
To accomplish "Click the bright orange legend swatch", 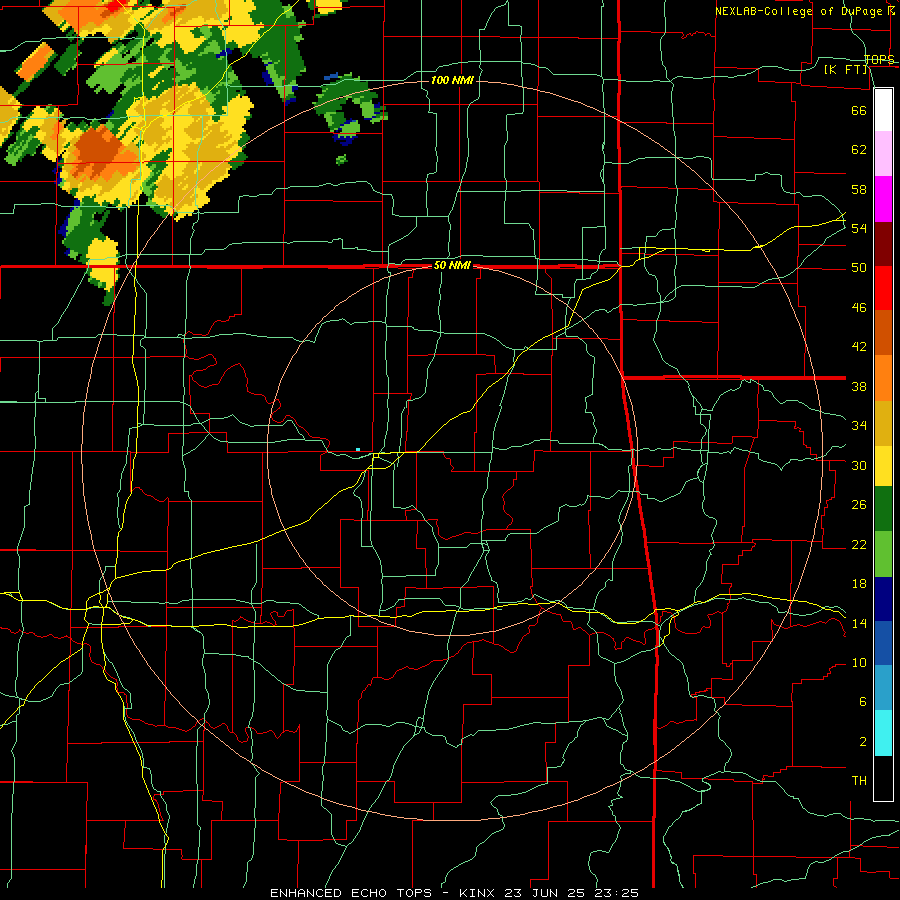I will (883, 378).
